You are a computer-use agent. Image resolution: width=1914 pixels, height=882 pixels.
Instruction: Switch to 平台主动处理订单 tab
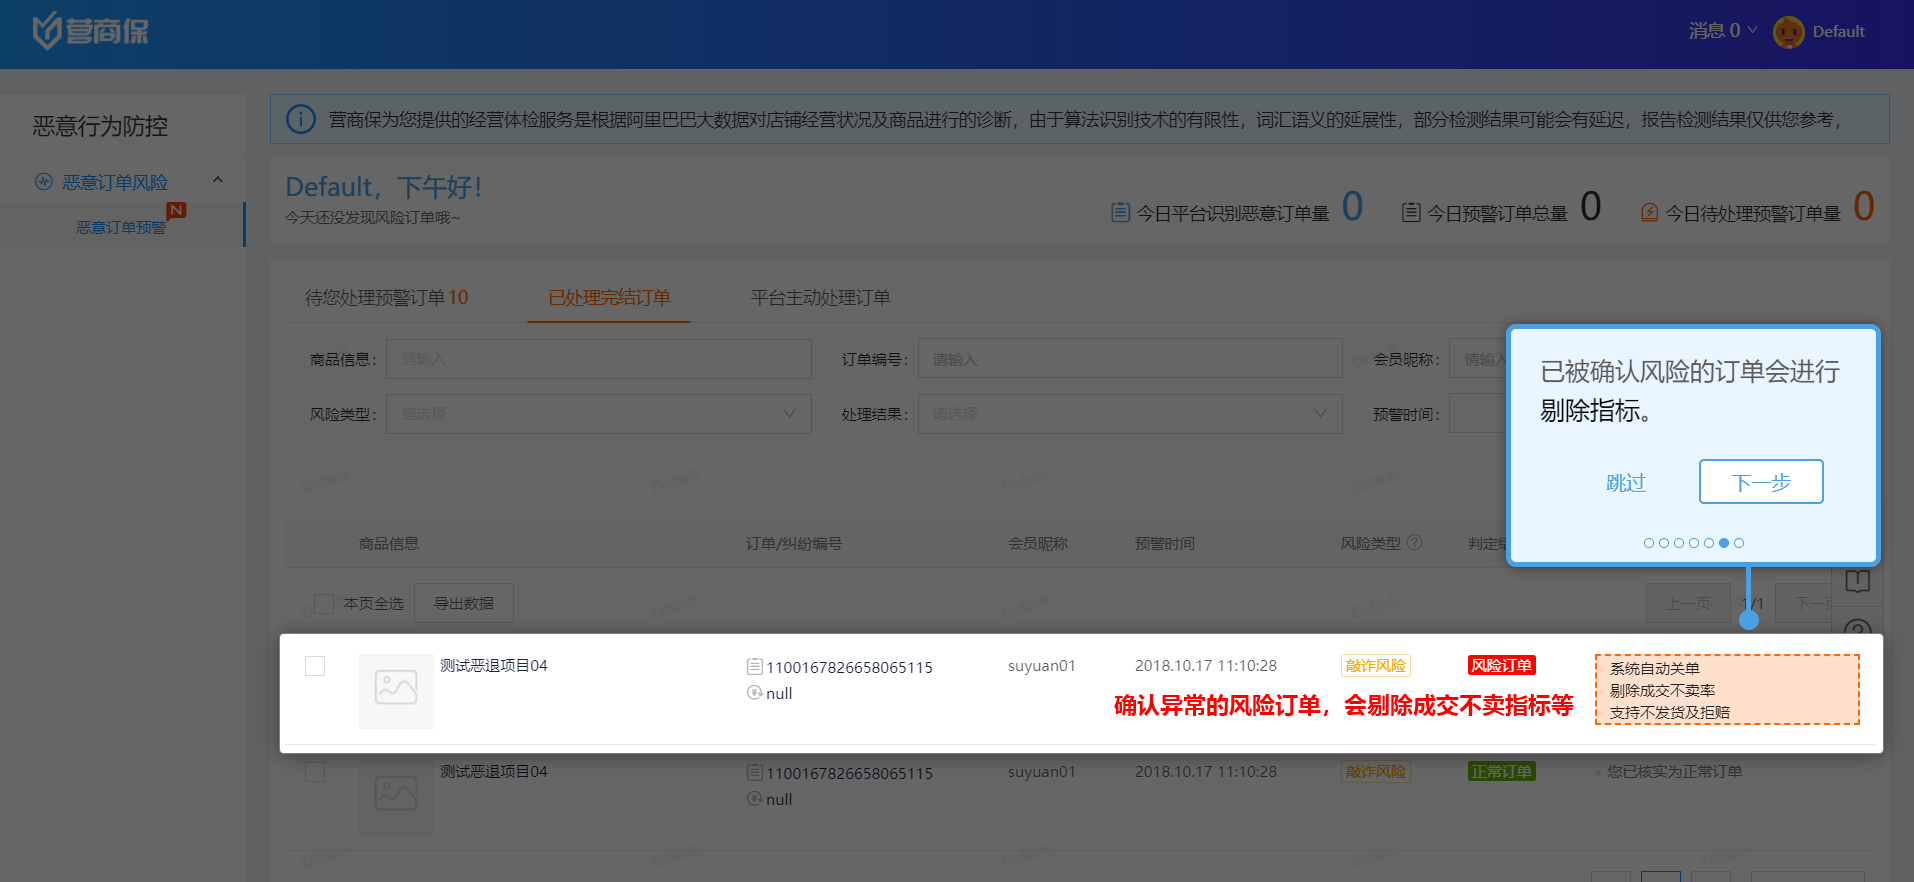click(820, 298)
